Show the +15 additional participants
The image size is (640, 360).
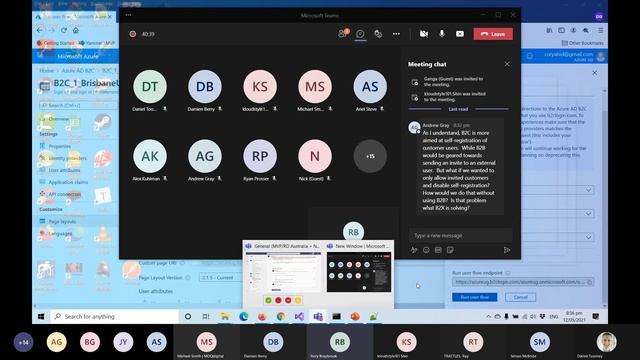pos(370,156)
